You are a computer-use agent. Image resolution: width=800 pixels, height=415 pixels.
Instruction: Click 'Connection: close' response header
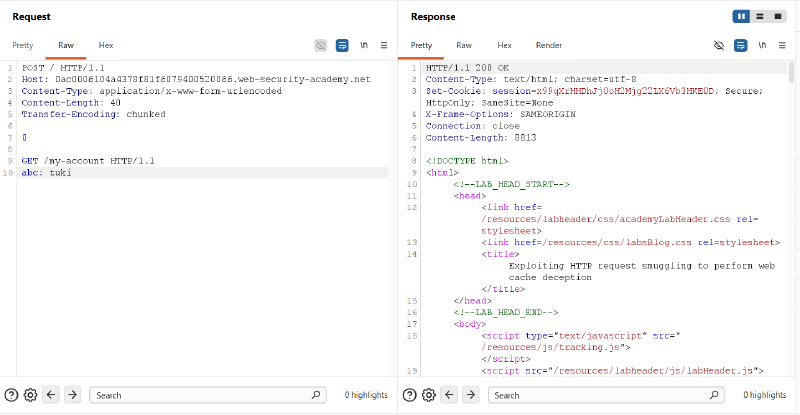tap(472, 126)
